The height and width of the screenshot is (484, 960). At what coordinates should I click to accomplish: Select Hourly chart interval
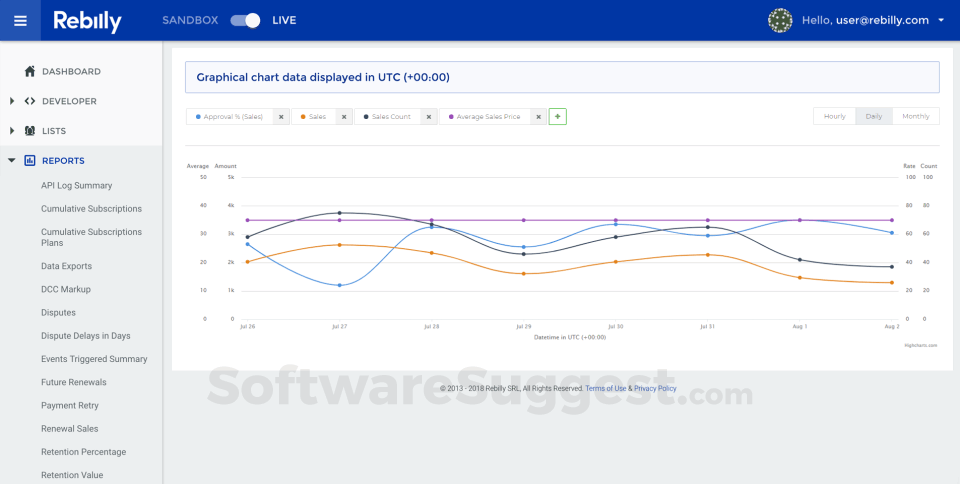[x=834, y=116]
